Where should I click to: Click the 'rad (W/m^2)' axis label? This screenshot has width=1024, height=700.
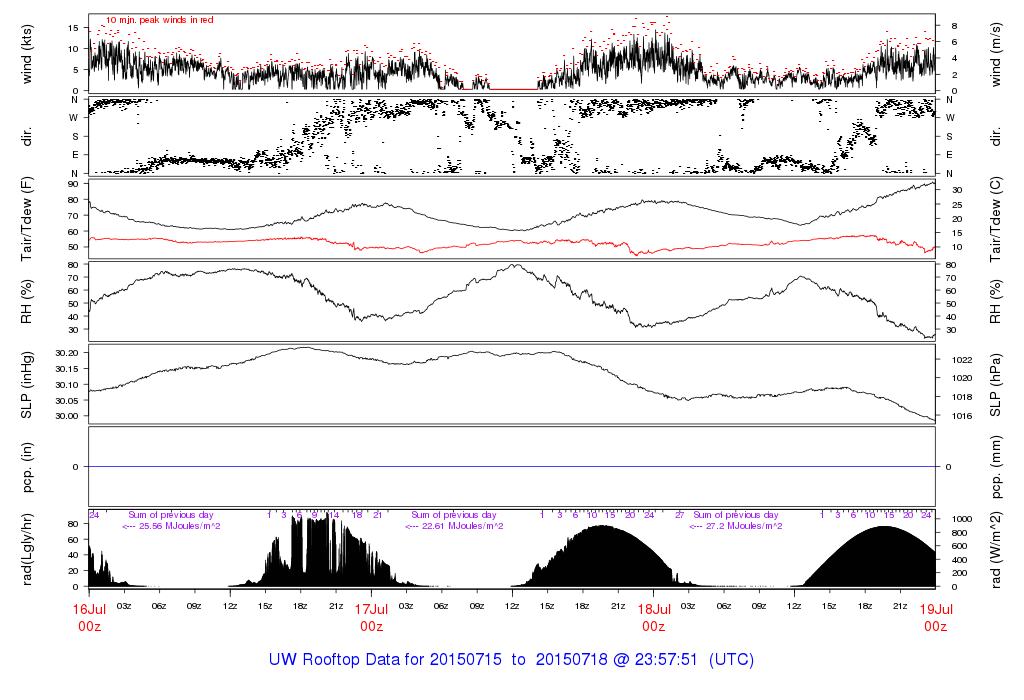pyautogui.click(x=996, y=549)
